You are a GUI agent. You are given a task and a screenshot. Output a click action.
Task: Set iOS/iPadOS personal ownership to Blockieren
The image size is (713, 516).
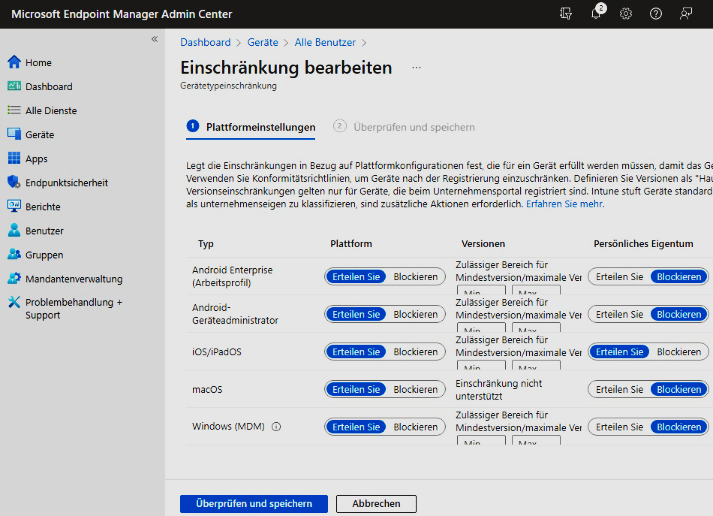(x=679, y=352)
